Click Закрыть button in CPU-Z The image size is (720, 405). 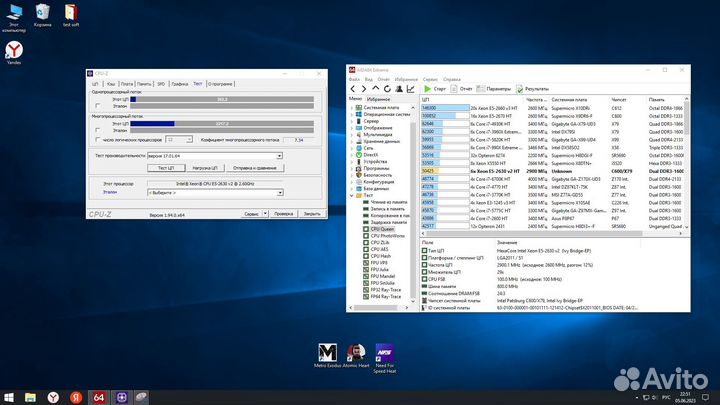(312, 214)
